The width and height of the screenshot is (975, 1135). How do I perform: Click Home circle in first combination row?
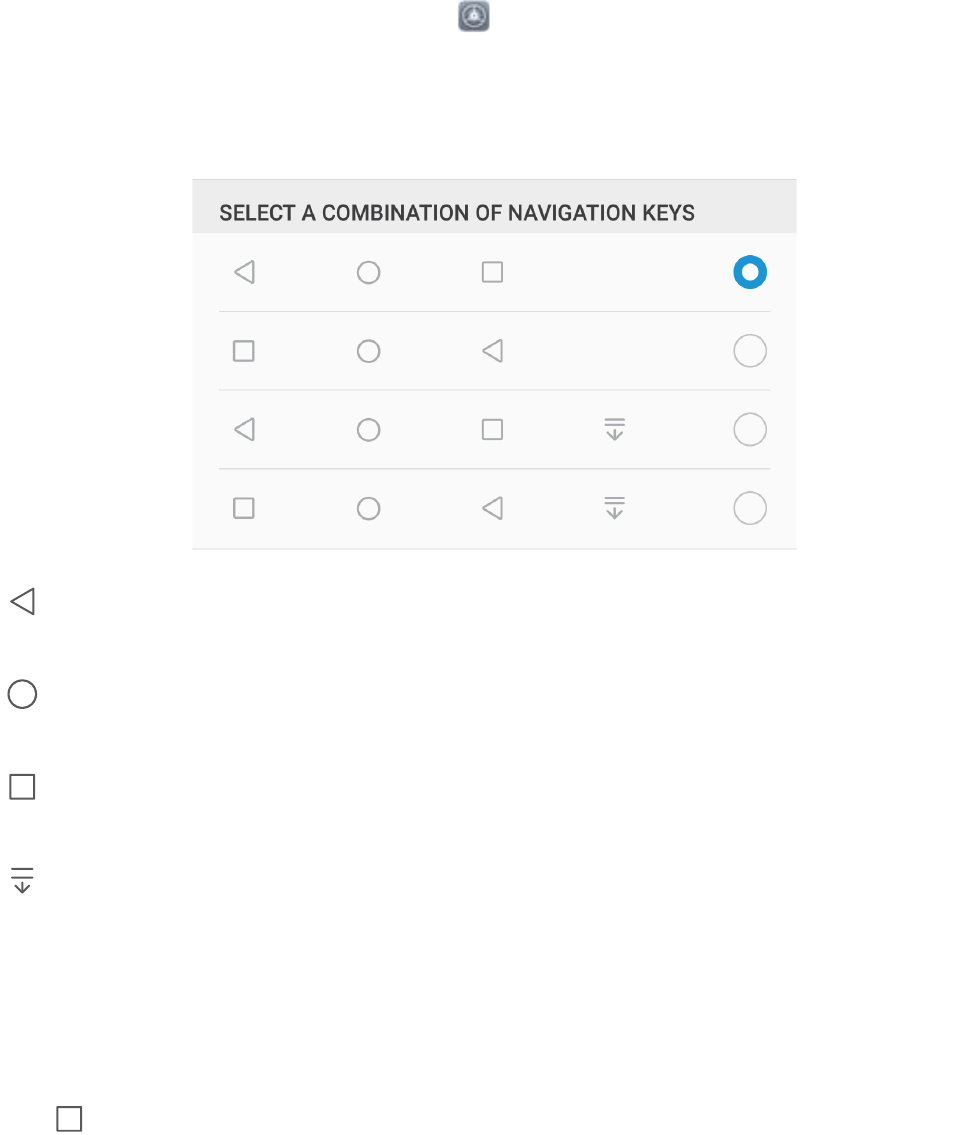pos(368,272)
